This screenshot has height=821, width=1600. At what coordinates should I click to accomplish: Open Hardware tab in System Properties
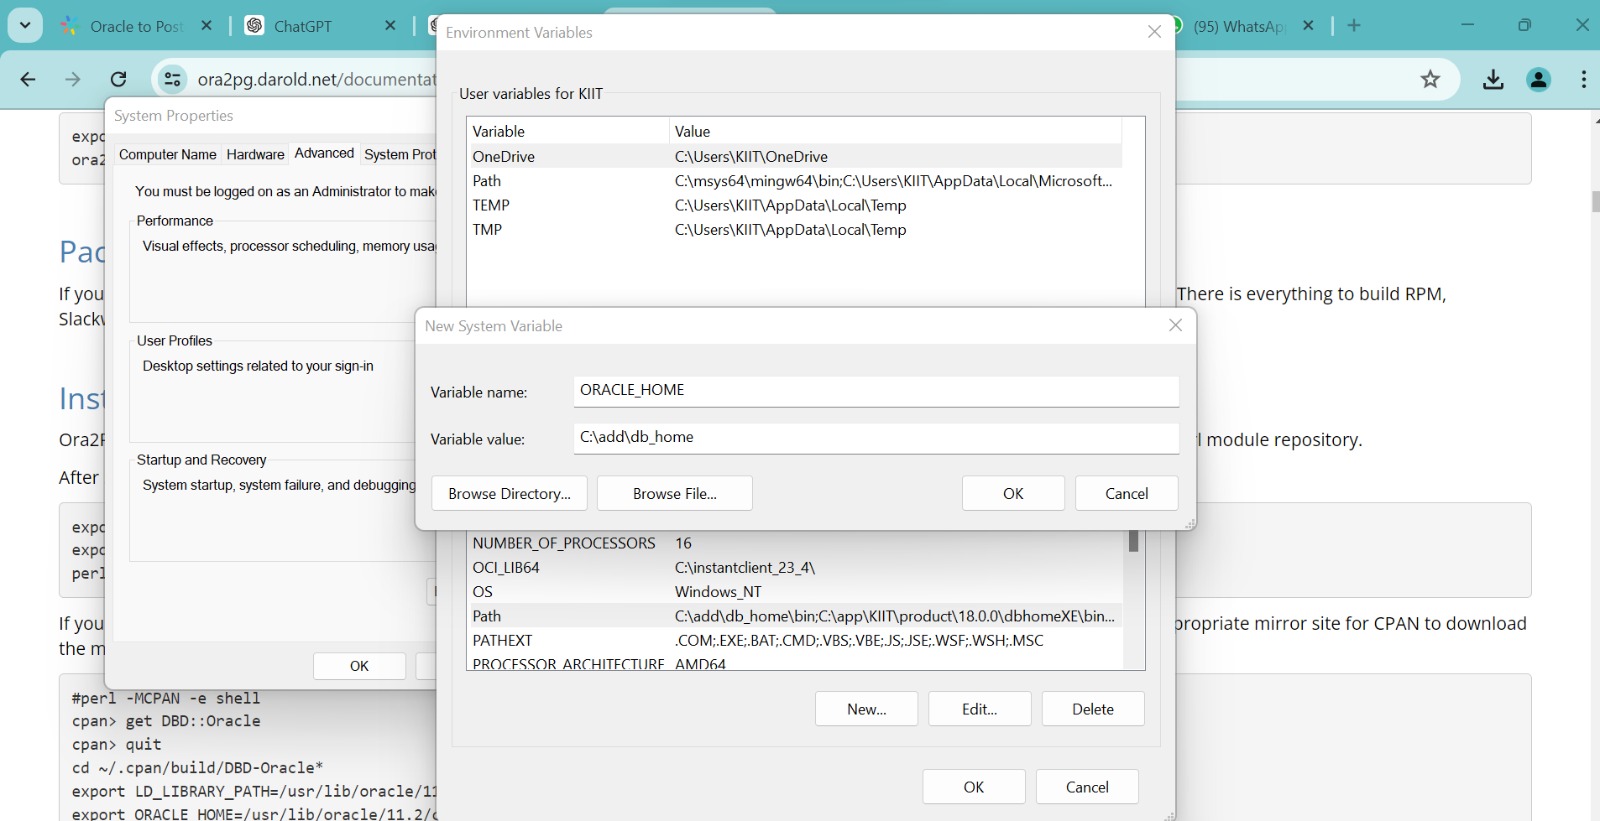pyautogui.click(x=255, y=154)
